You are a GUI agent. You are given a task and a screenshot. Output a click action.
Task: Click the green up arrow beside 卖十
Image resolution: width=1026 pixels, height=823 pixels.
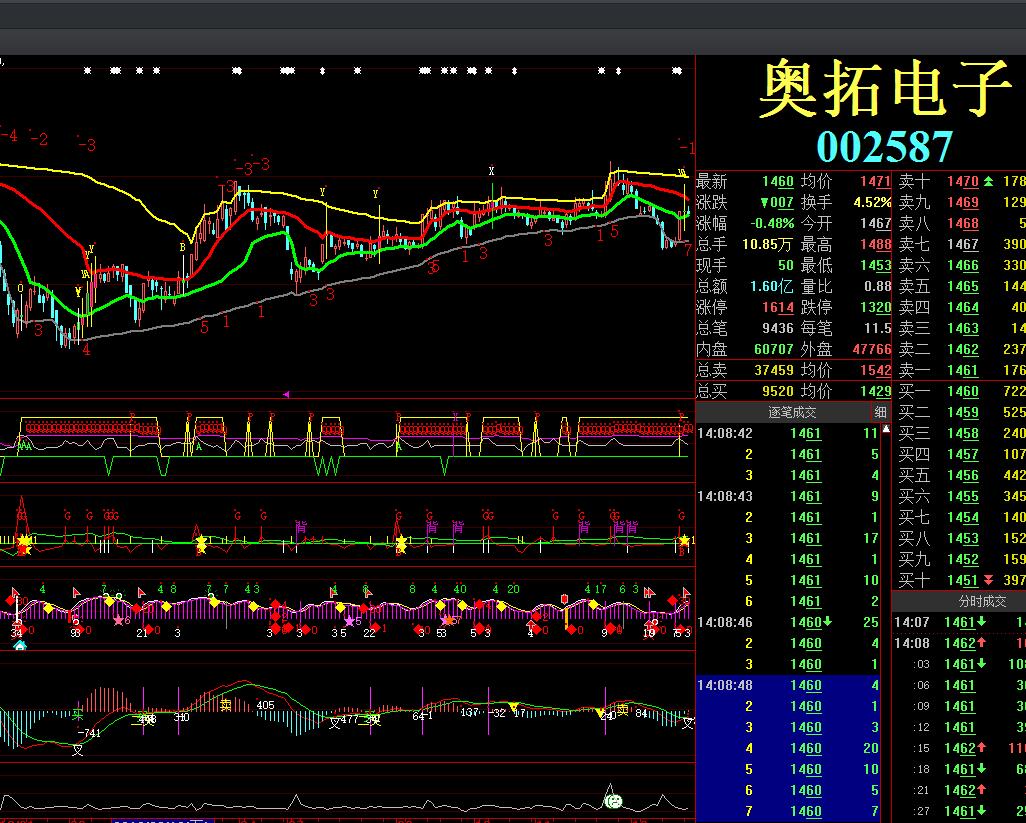[988, 181]
